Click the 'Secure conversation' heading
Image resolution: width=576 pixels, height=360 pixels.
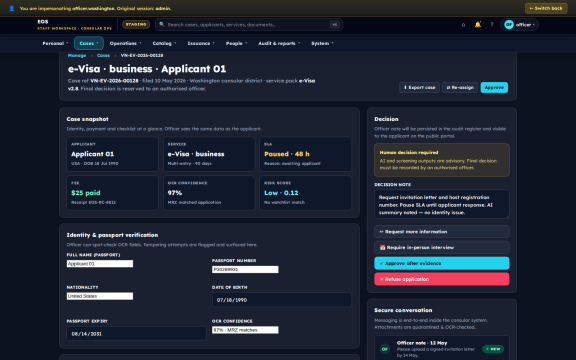(403, 310)
